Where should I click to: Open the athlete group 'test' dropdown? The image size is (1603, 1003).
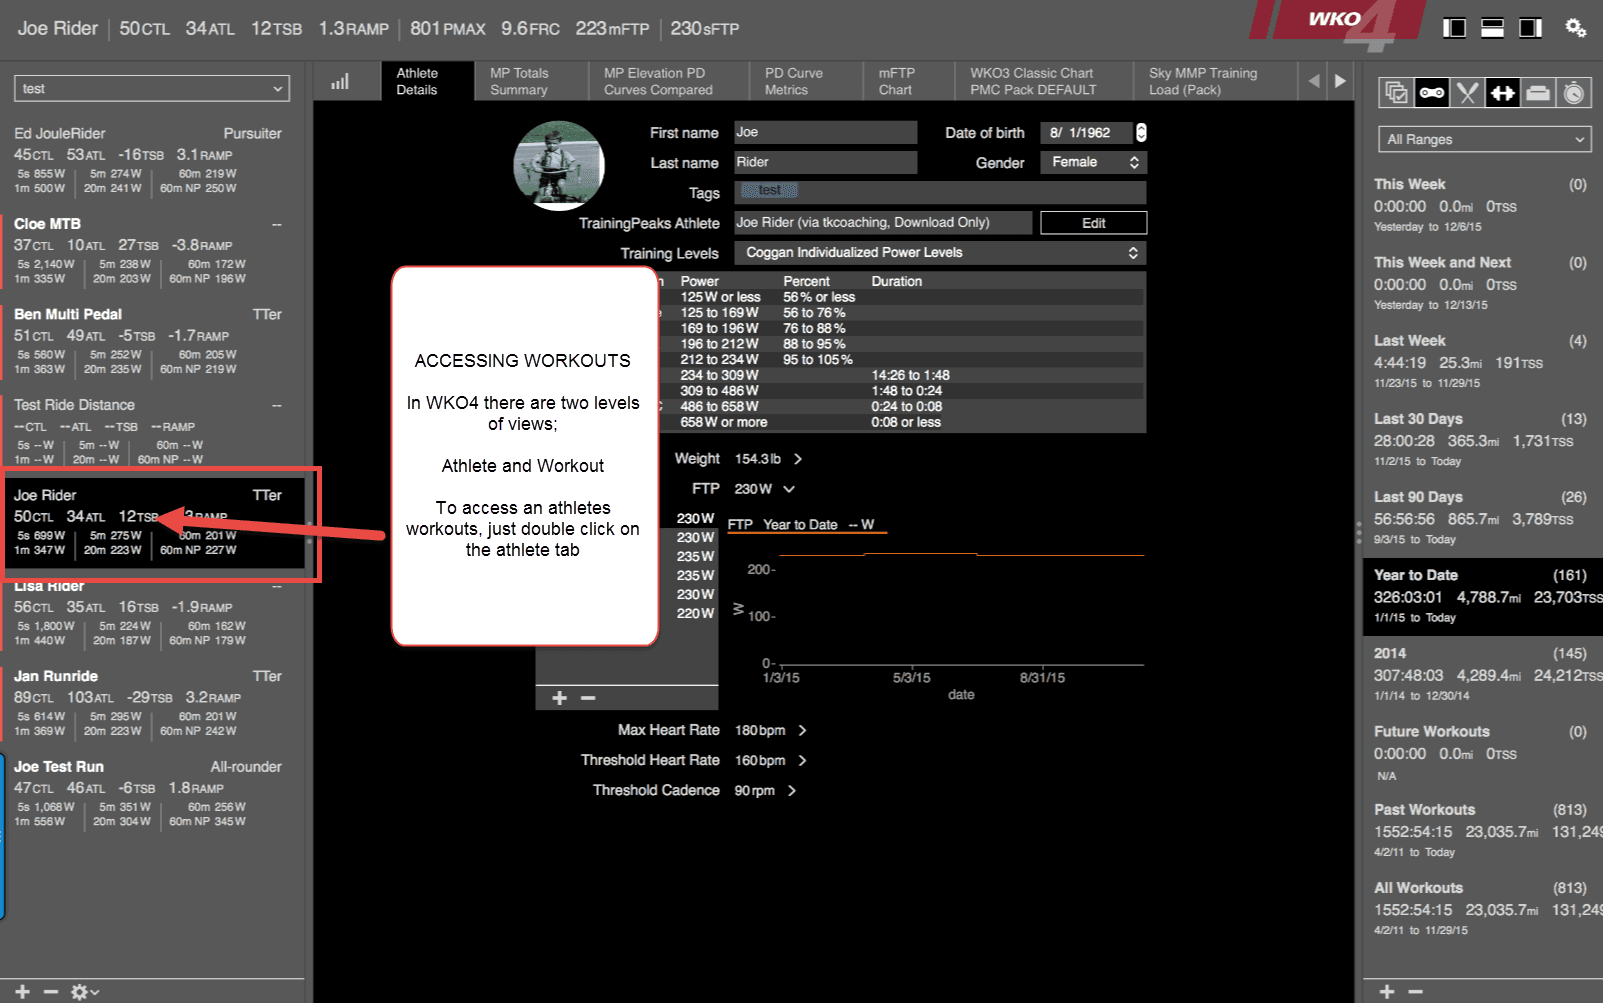pyautogui.click(x=152, y=88)
